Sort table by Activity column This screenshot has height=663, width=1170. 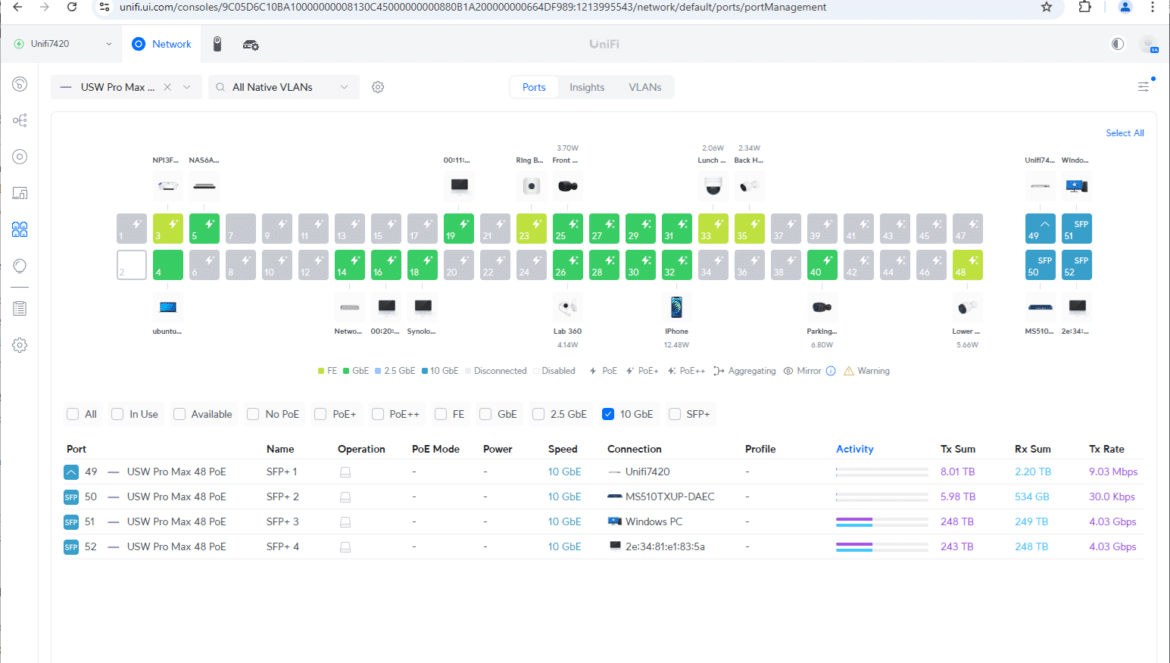click(854, 449)
